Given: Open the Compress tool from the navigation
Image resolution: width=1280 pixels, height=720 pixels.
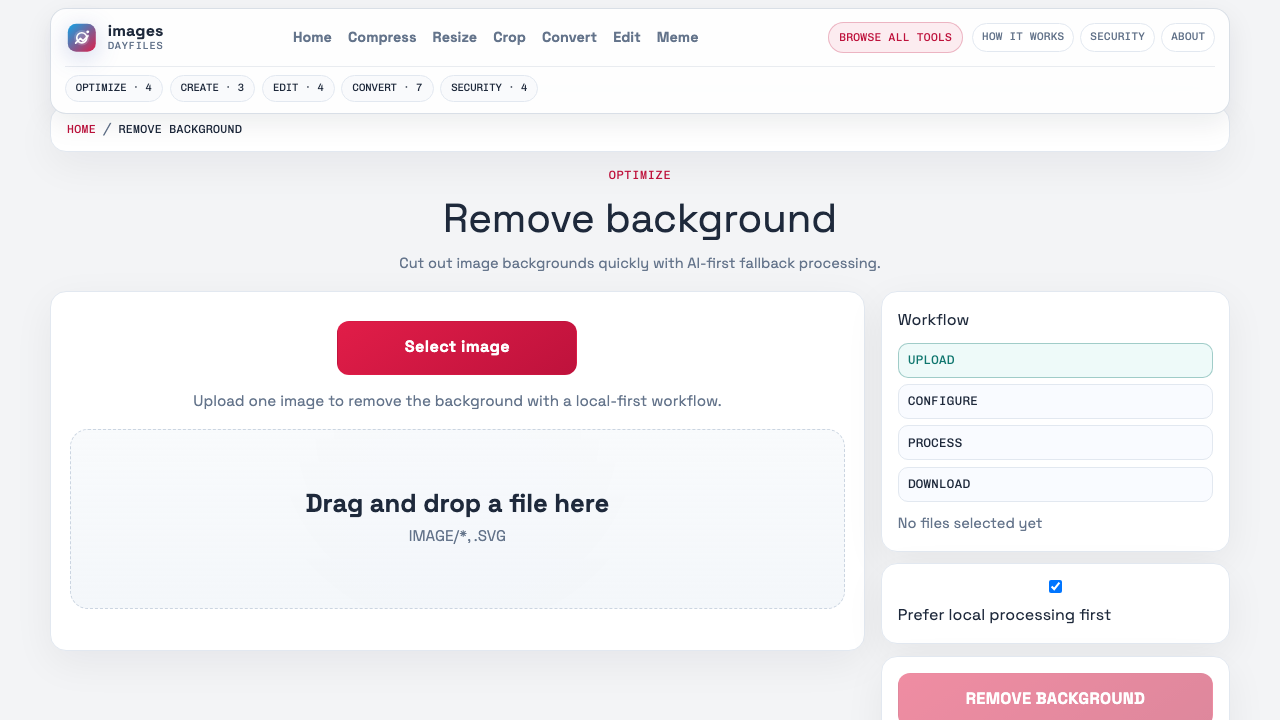Looking at the screenshot, I should (381, 37).
